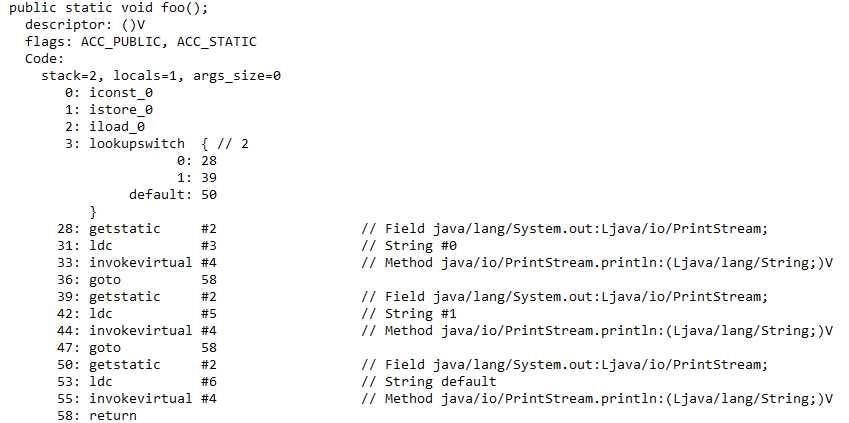Click the invokevirtual instruction at offset 33
The height and width of the screenshot is (423, 849).
point(140,263)
